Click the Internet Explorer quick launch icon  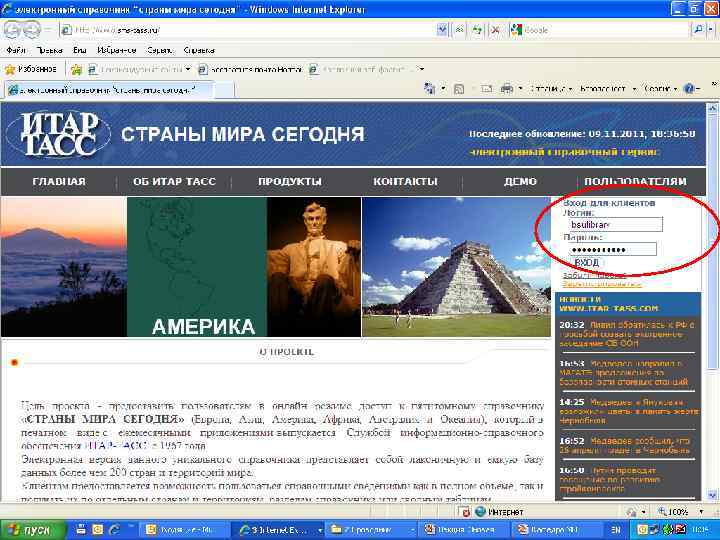pos(114,530)
